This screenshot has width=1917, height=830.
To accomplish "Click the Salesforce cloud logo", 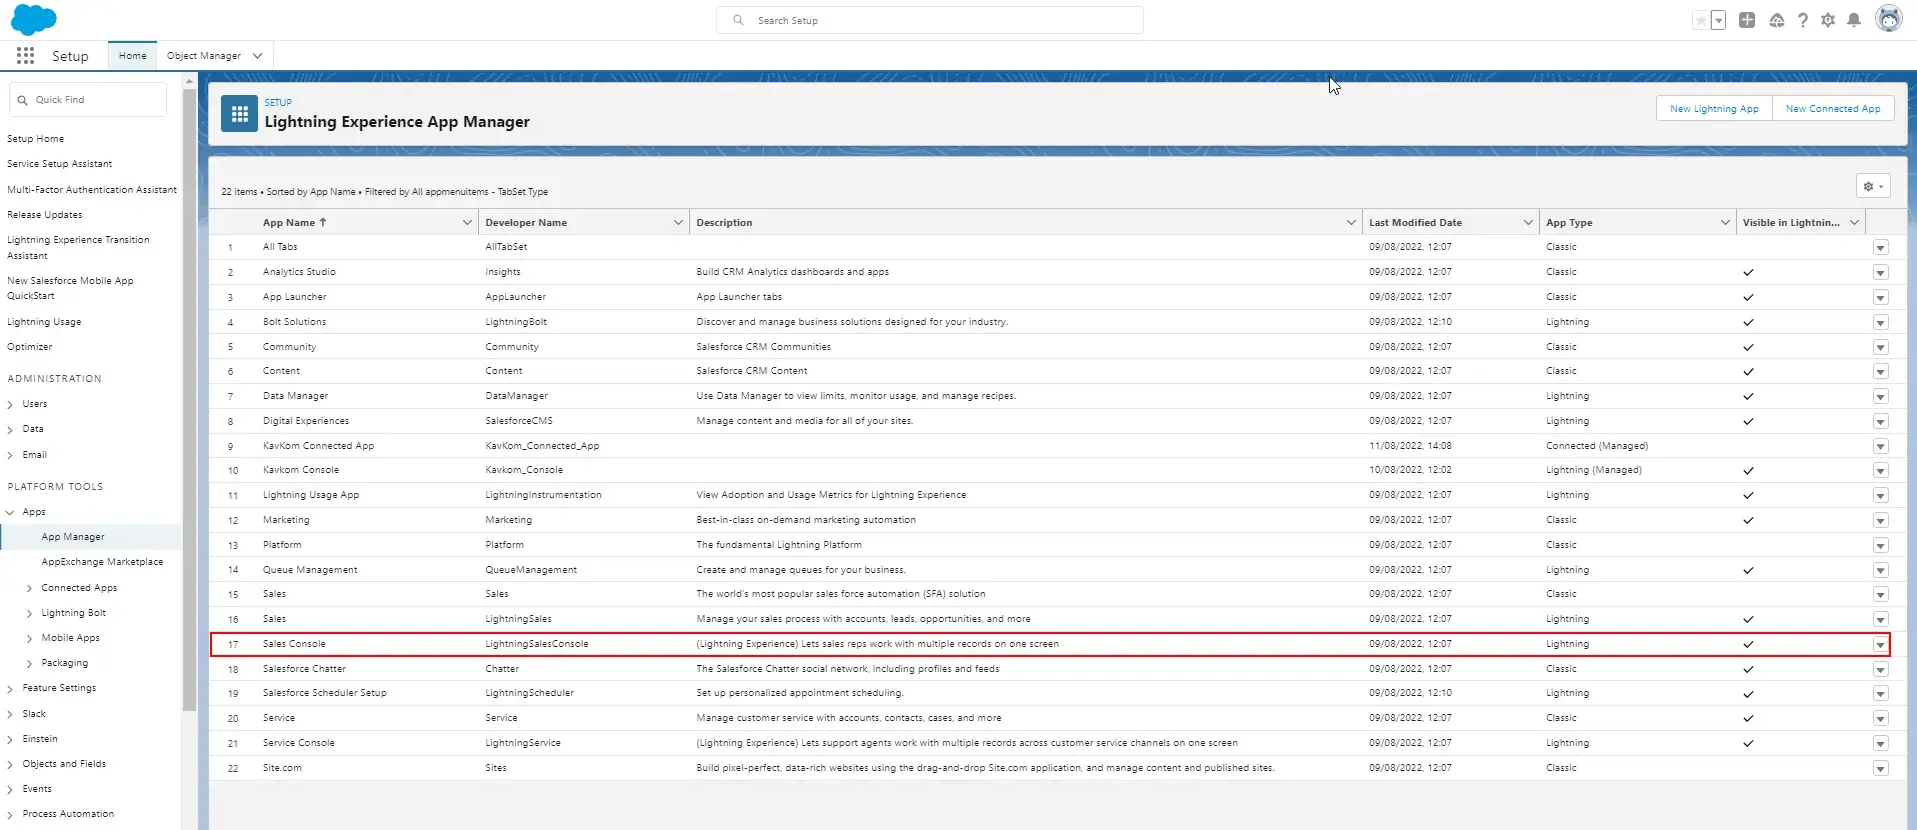I will [x=34, y=19].
